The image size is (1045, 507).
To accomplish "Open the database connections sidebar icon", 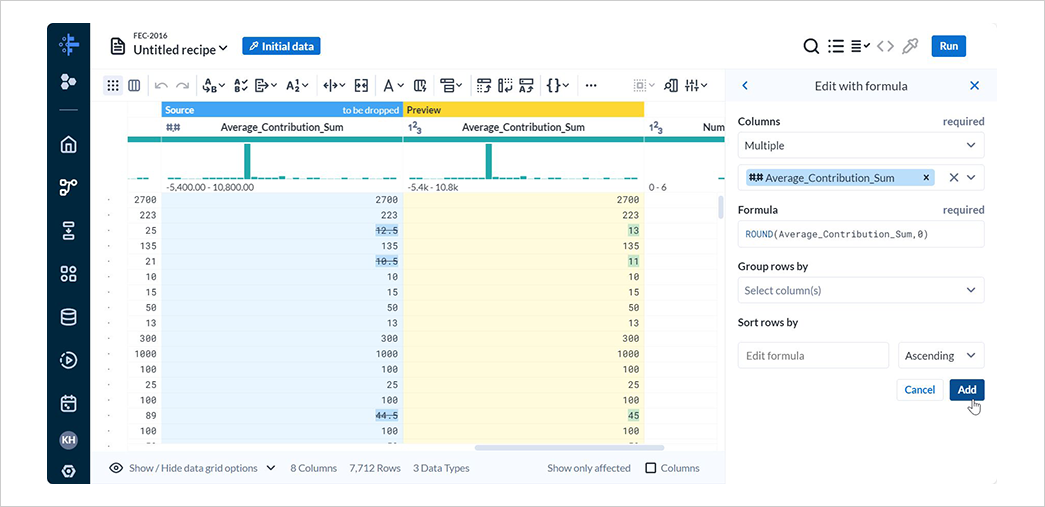I will (68, 317).
